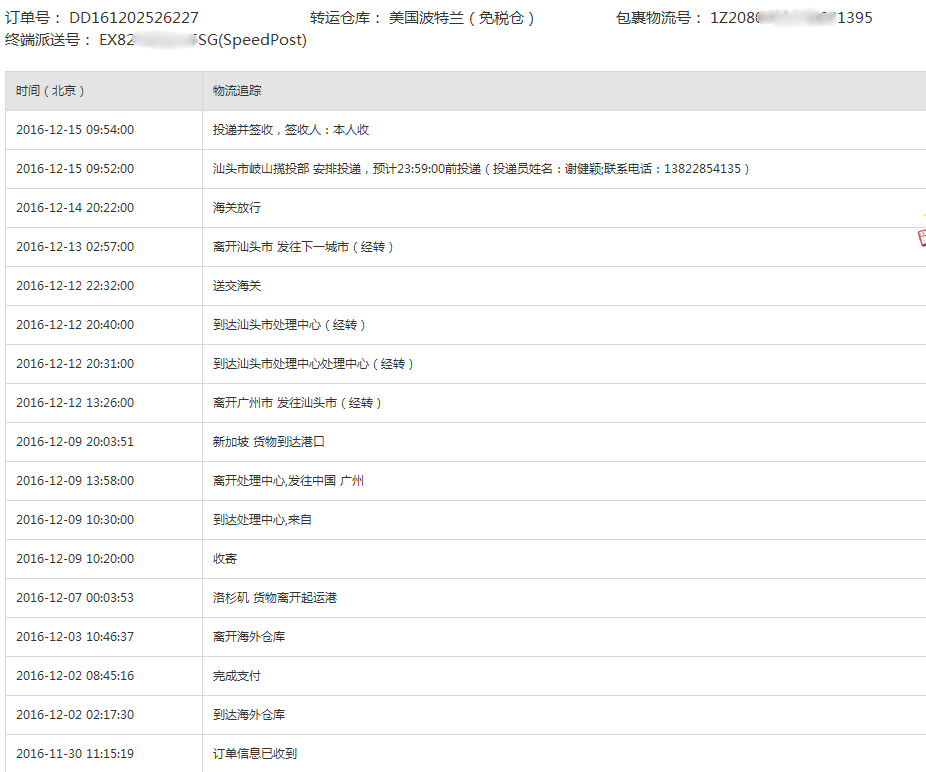Click timestamp 2016-12-14 20:22:00
The image size is (926, 772).
pyautogui.click(x=75, y=207)
